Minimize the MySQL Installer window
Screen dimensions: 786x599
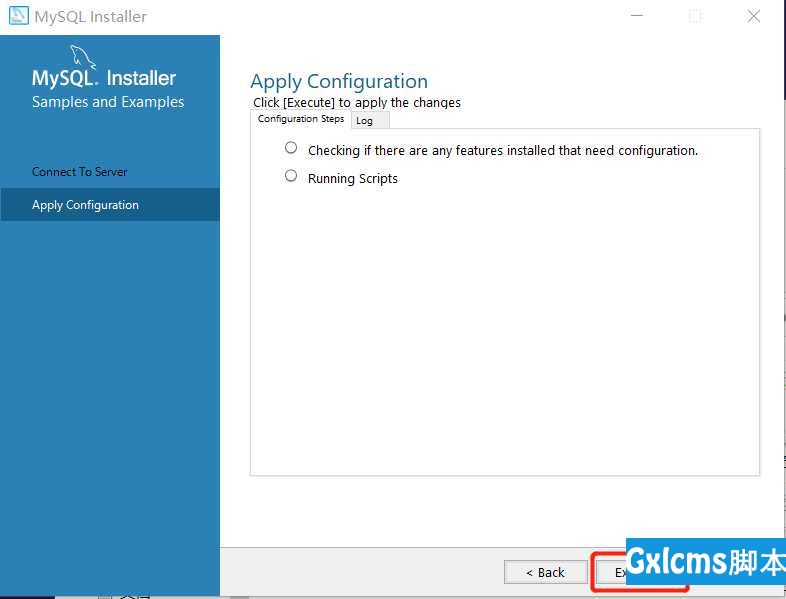coord(637,16)
